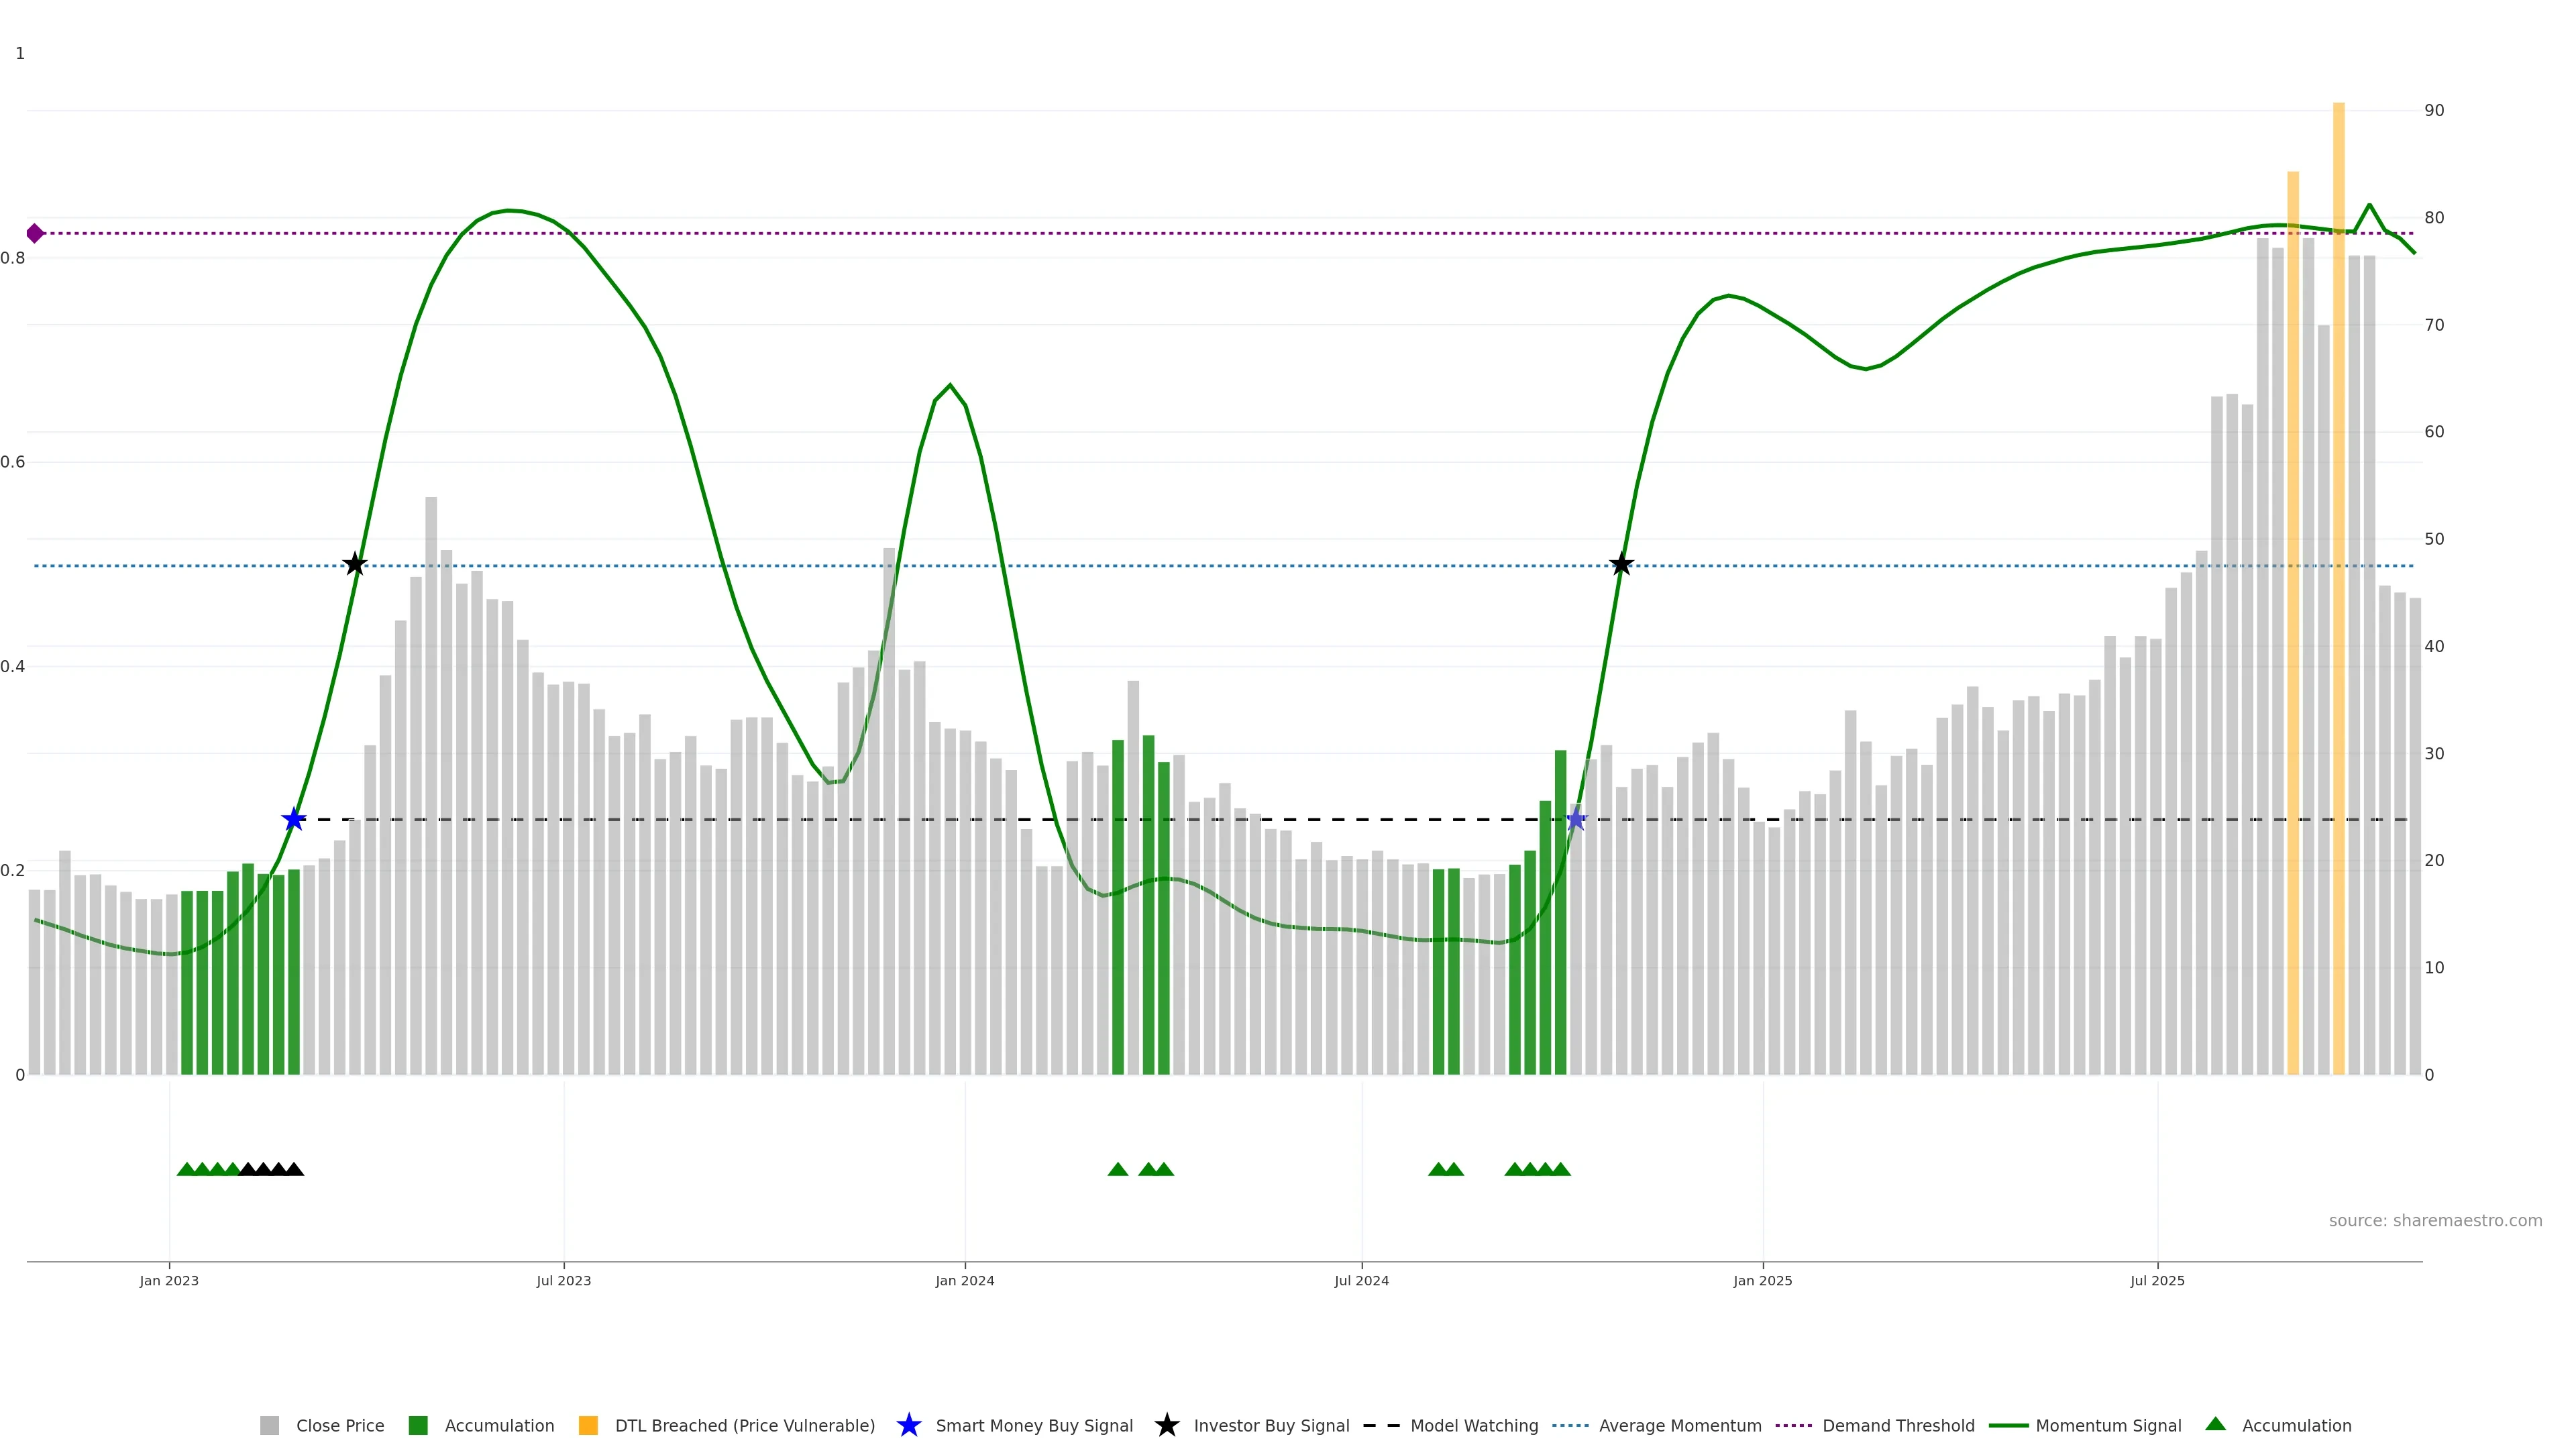This screenshot has width=2576, height=1449.
Task: Click the purple diamond Demand Threshold marker
Action: point(35,233)
